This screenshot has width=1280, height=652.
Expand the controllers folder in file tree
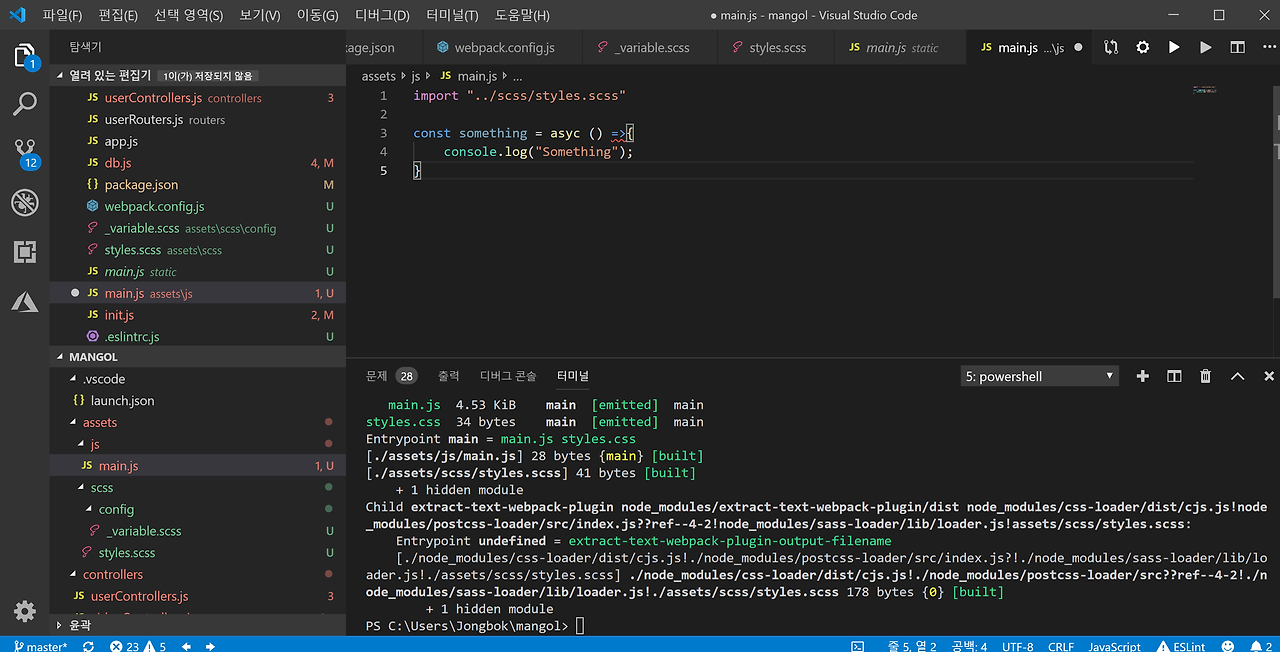pos(112,574)
